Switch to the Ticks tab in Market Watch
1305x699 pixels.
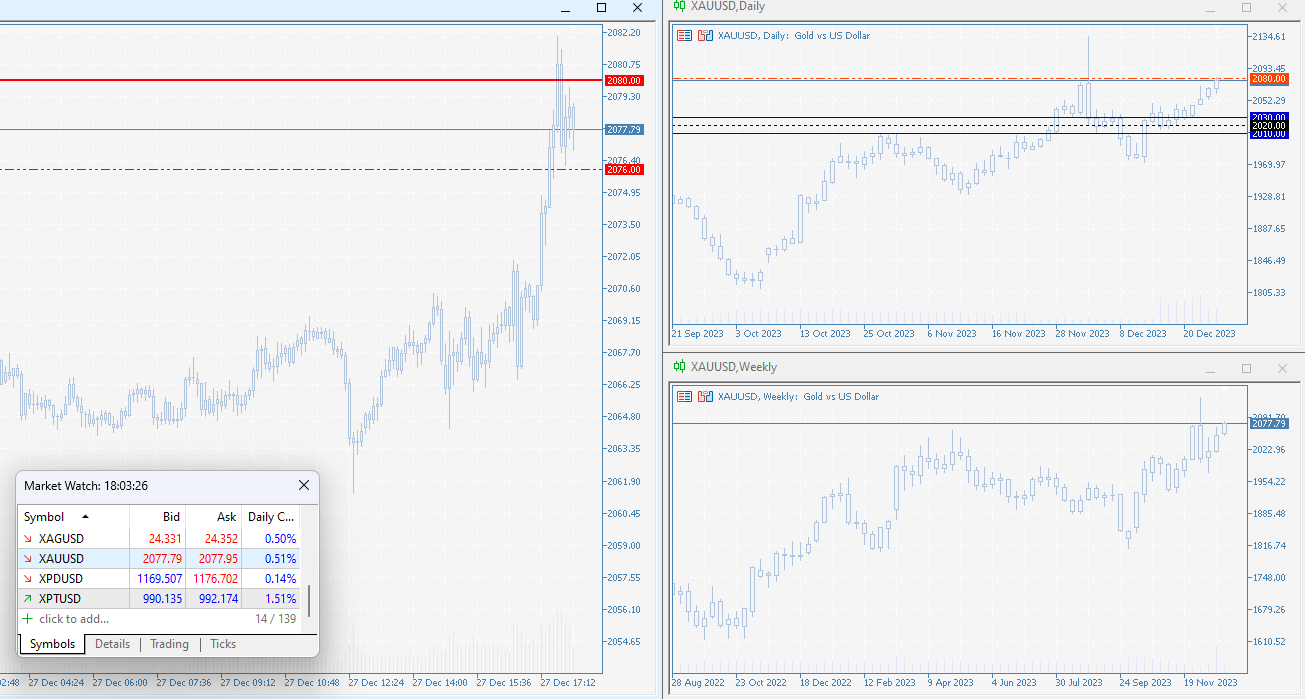coord(223,644)
